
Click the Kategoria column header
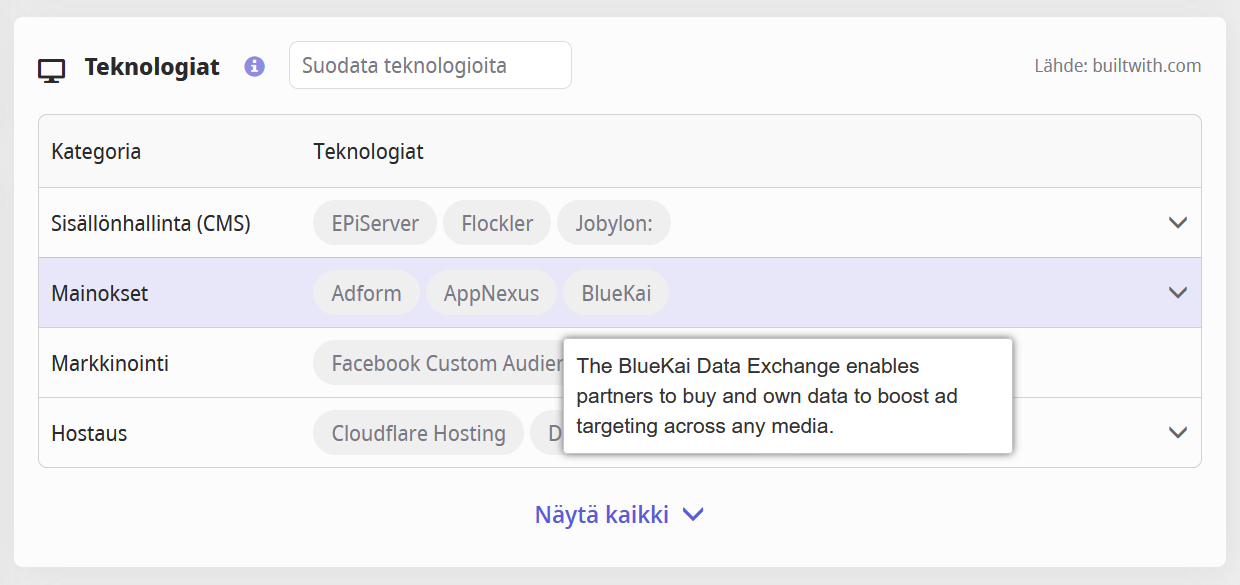coord(96,152)
